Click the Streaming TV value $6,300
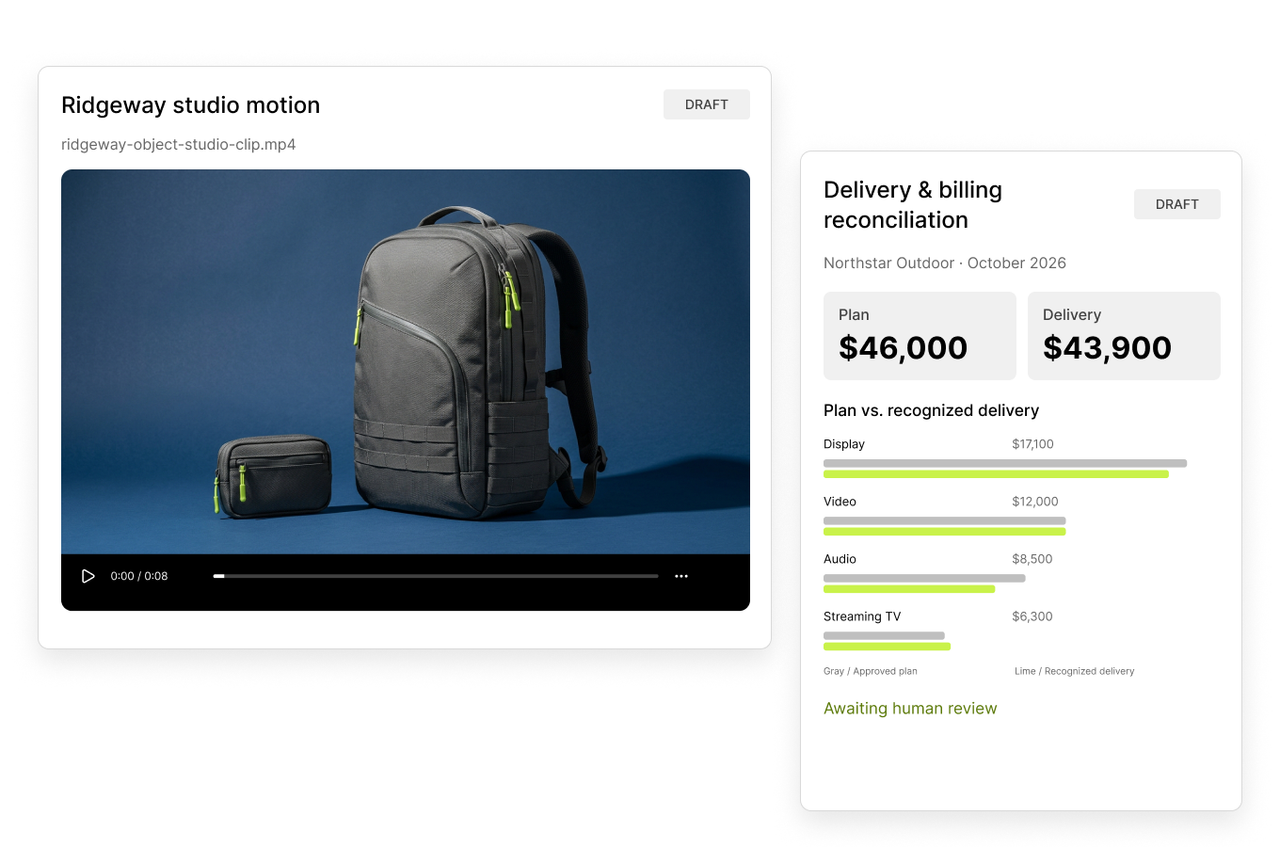 (1032, 616)
